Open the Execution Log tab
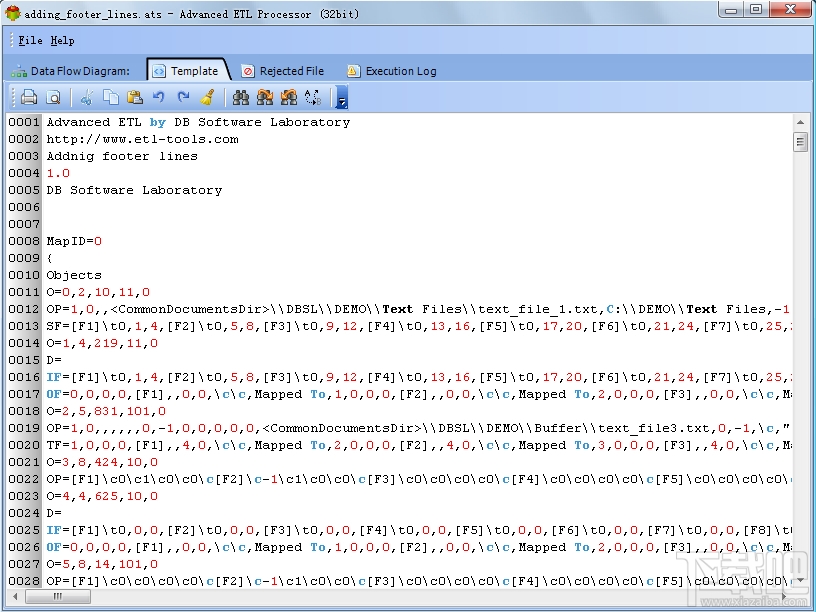This screenshot has height=612, width=816. tap(392, 71)
